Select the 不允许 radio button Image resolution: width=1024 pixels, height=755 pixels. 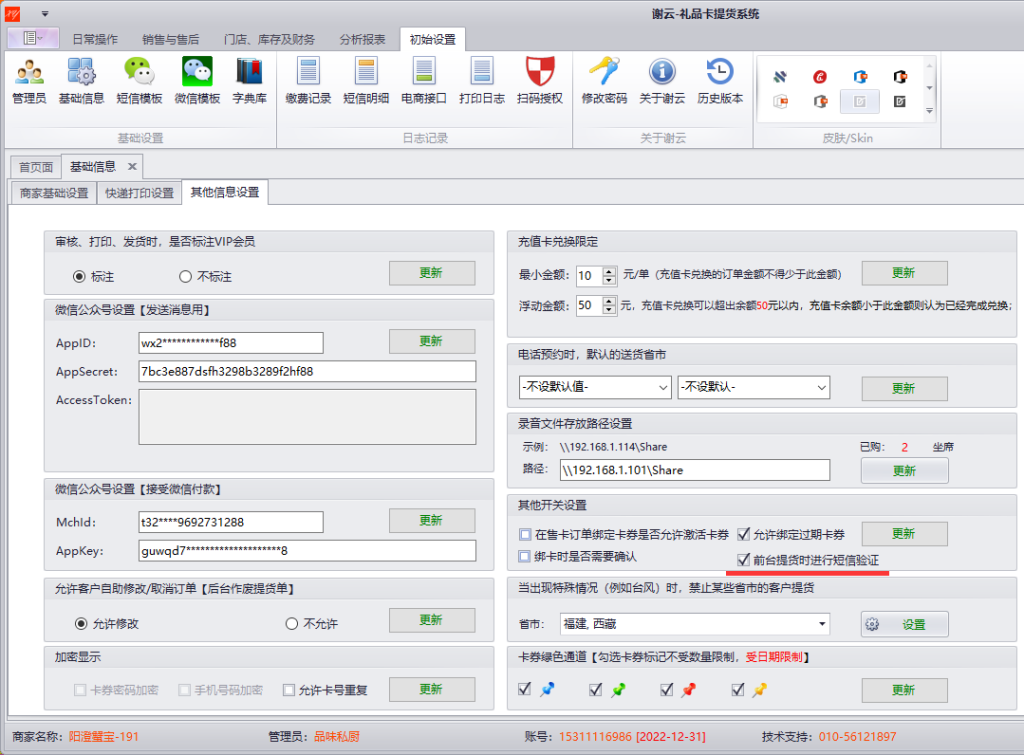tap(292, 624)
